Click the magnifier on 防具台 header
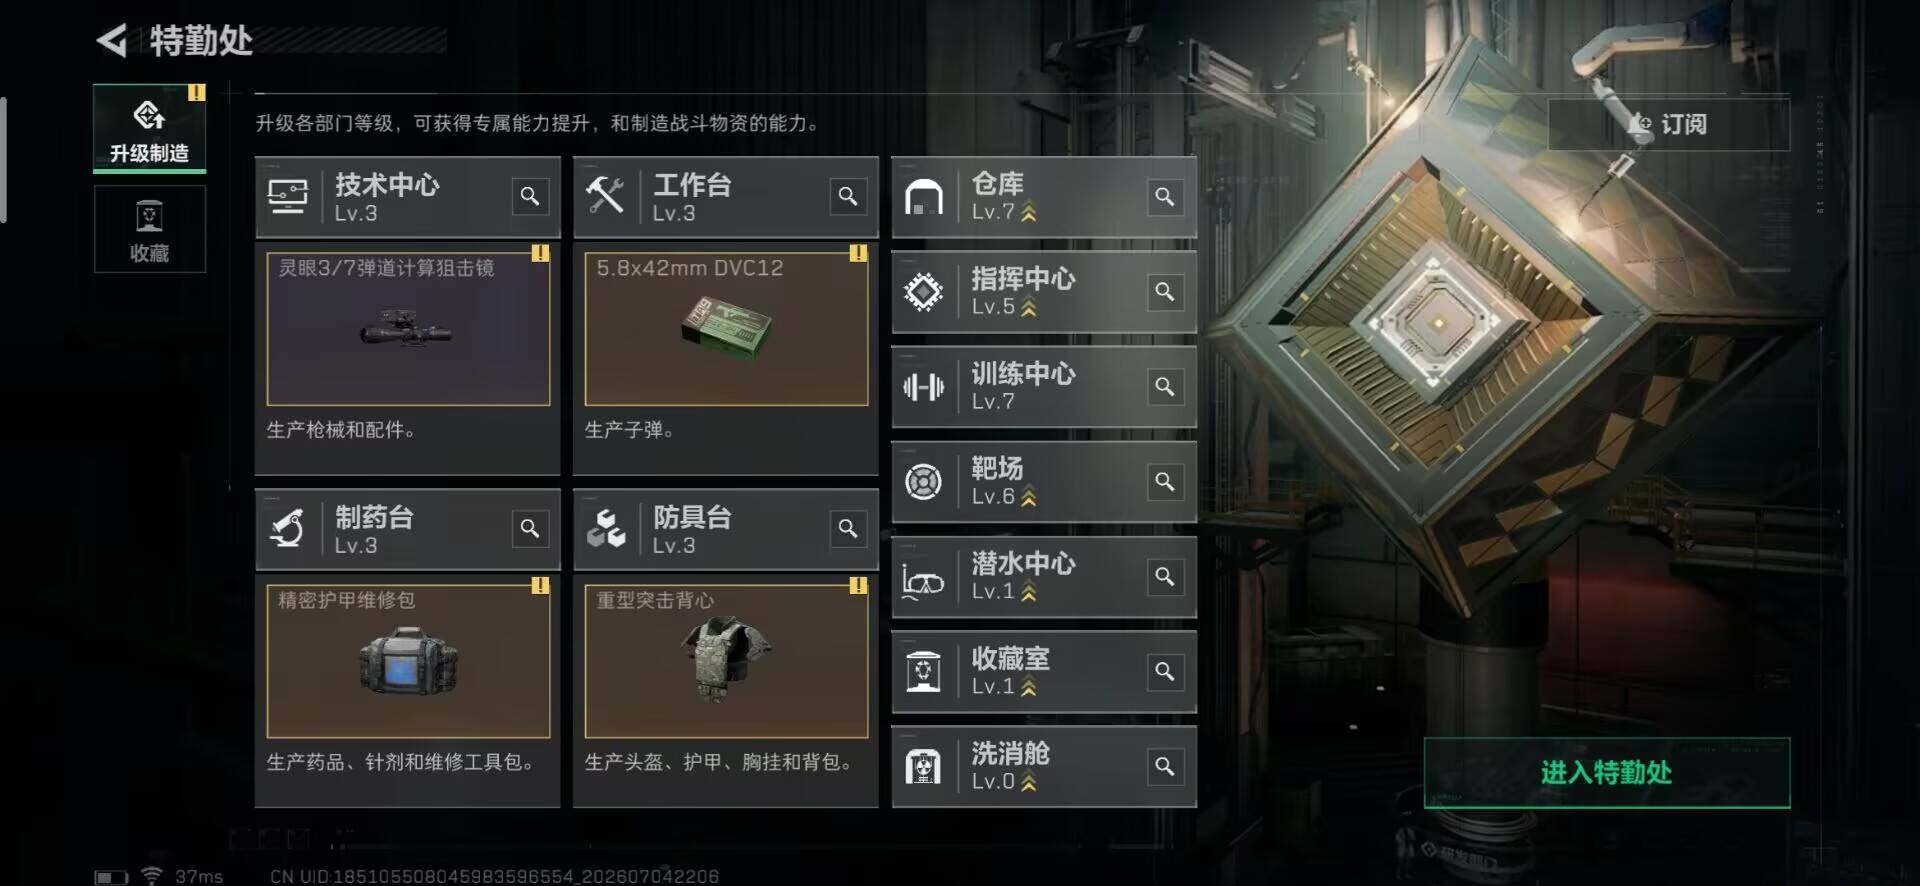Image resolution: width=1920 pixels, height=886 pixels. click(848, 528)
